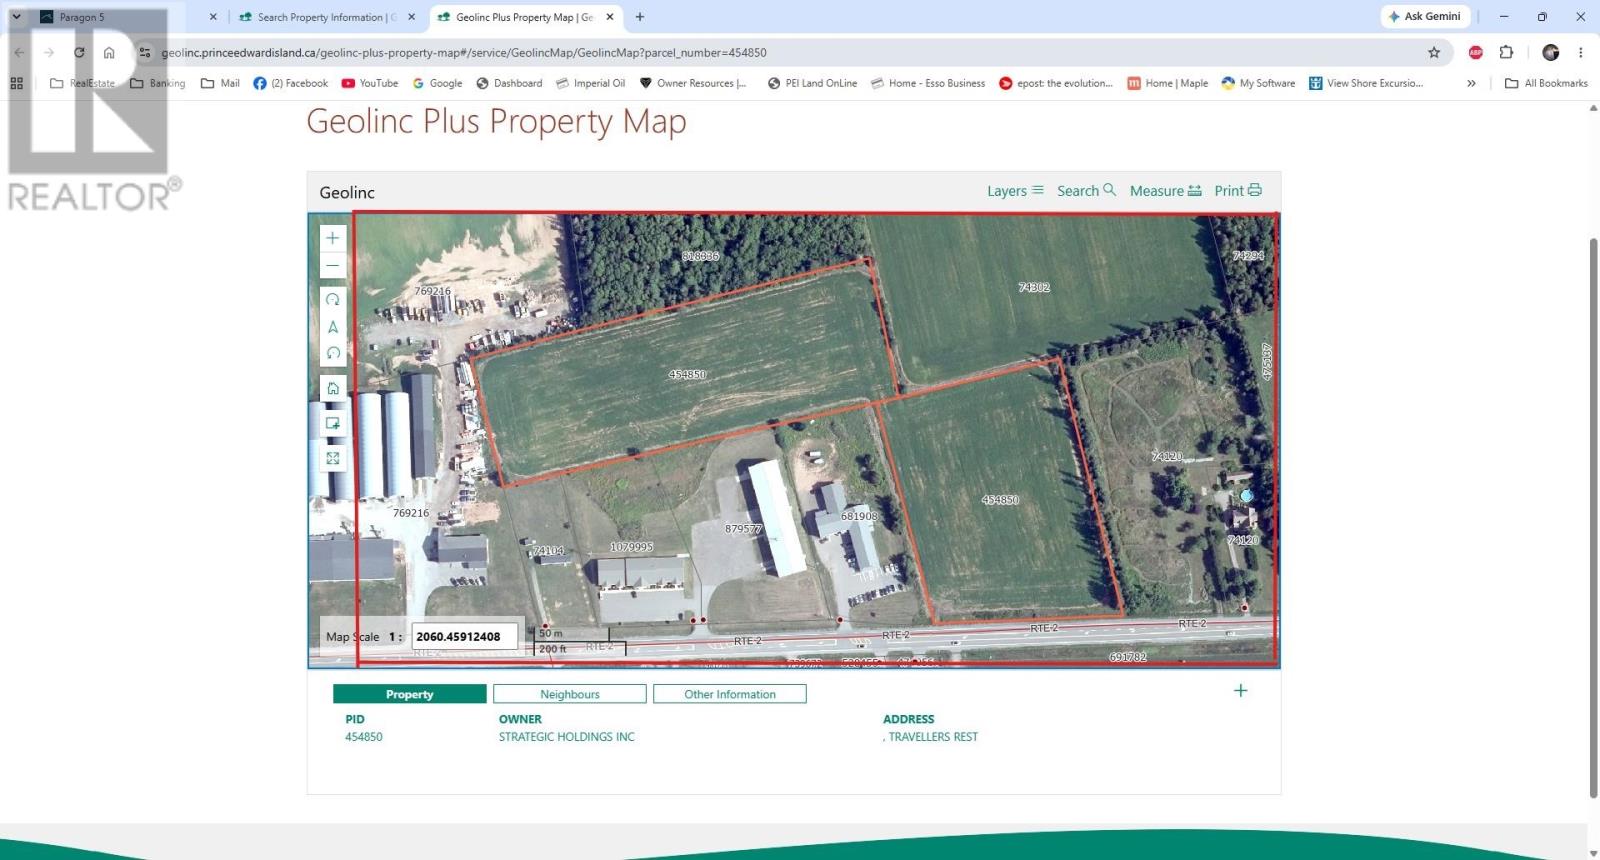Open the YouTube bookmark
The height and width of the screenshot is (860, 1600).
(x=370, y=83)
